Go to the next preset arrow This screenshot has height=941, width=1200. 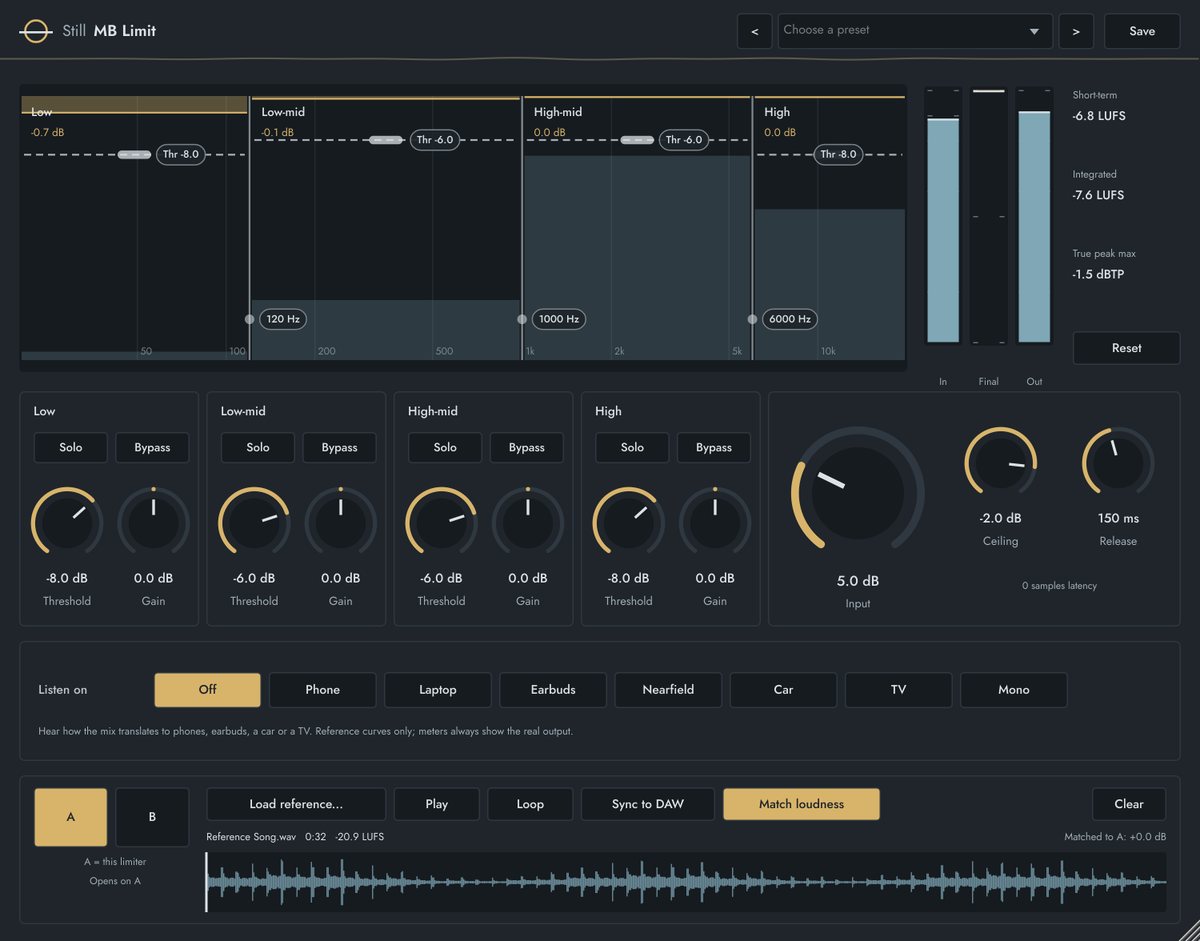(1076, 31)
